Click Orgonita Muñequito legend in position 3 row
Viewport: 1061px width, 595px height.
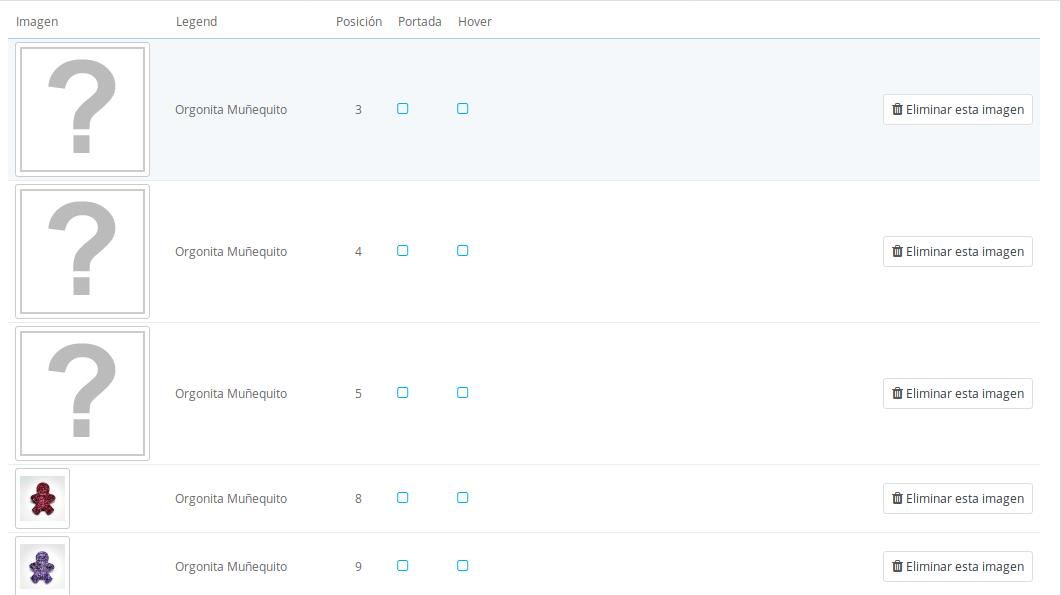click(231, 110)
